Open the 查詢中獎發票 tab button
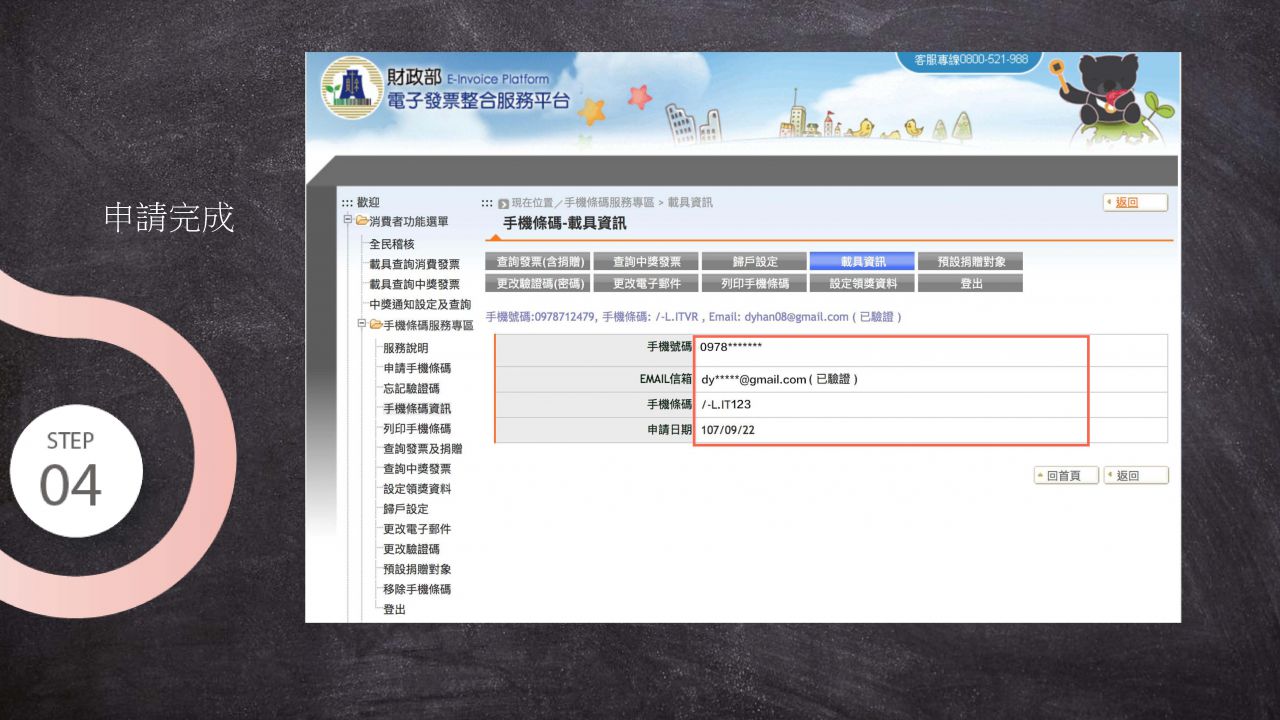The height and width of the screenshot is (720, 1280). click(x=646, y=261)
